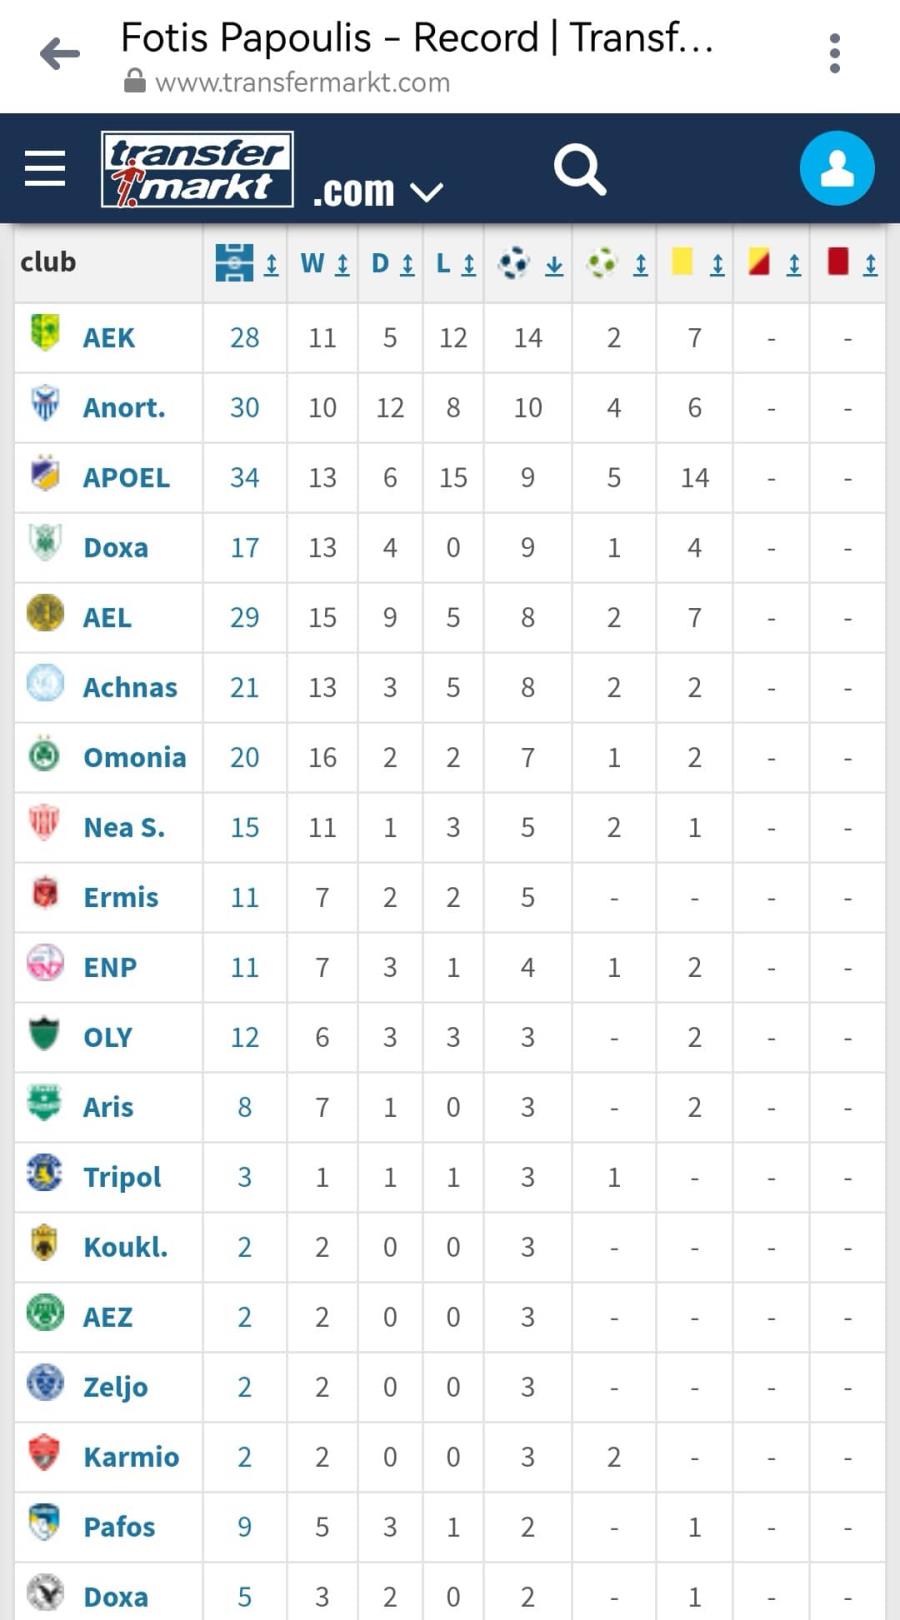Open the browser three-dot menu
This screenshot has height=1620, width=900.
835,53
